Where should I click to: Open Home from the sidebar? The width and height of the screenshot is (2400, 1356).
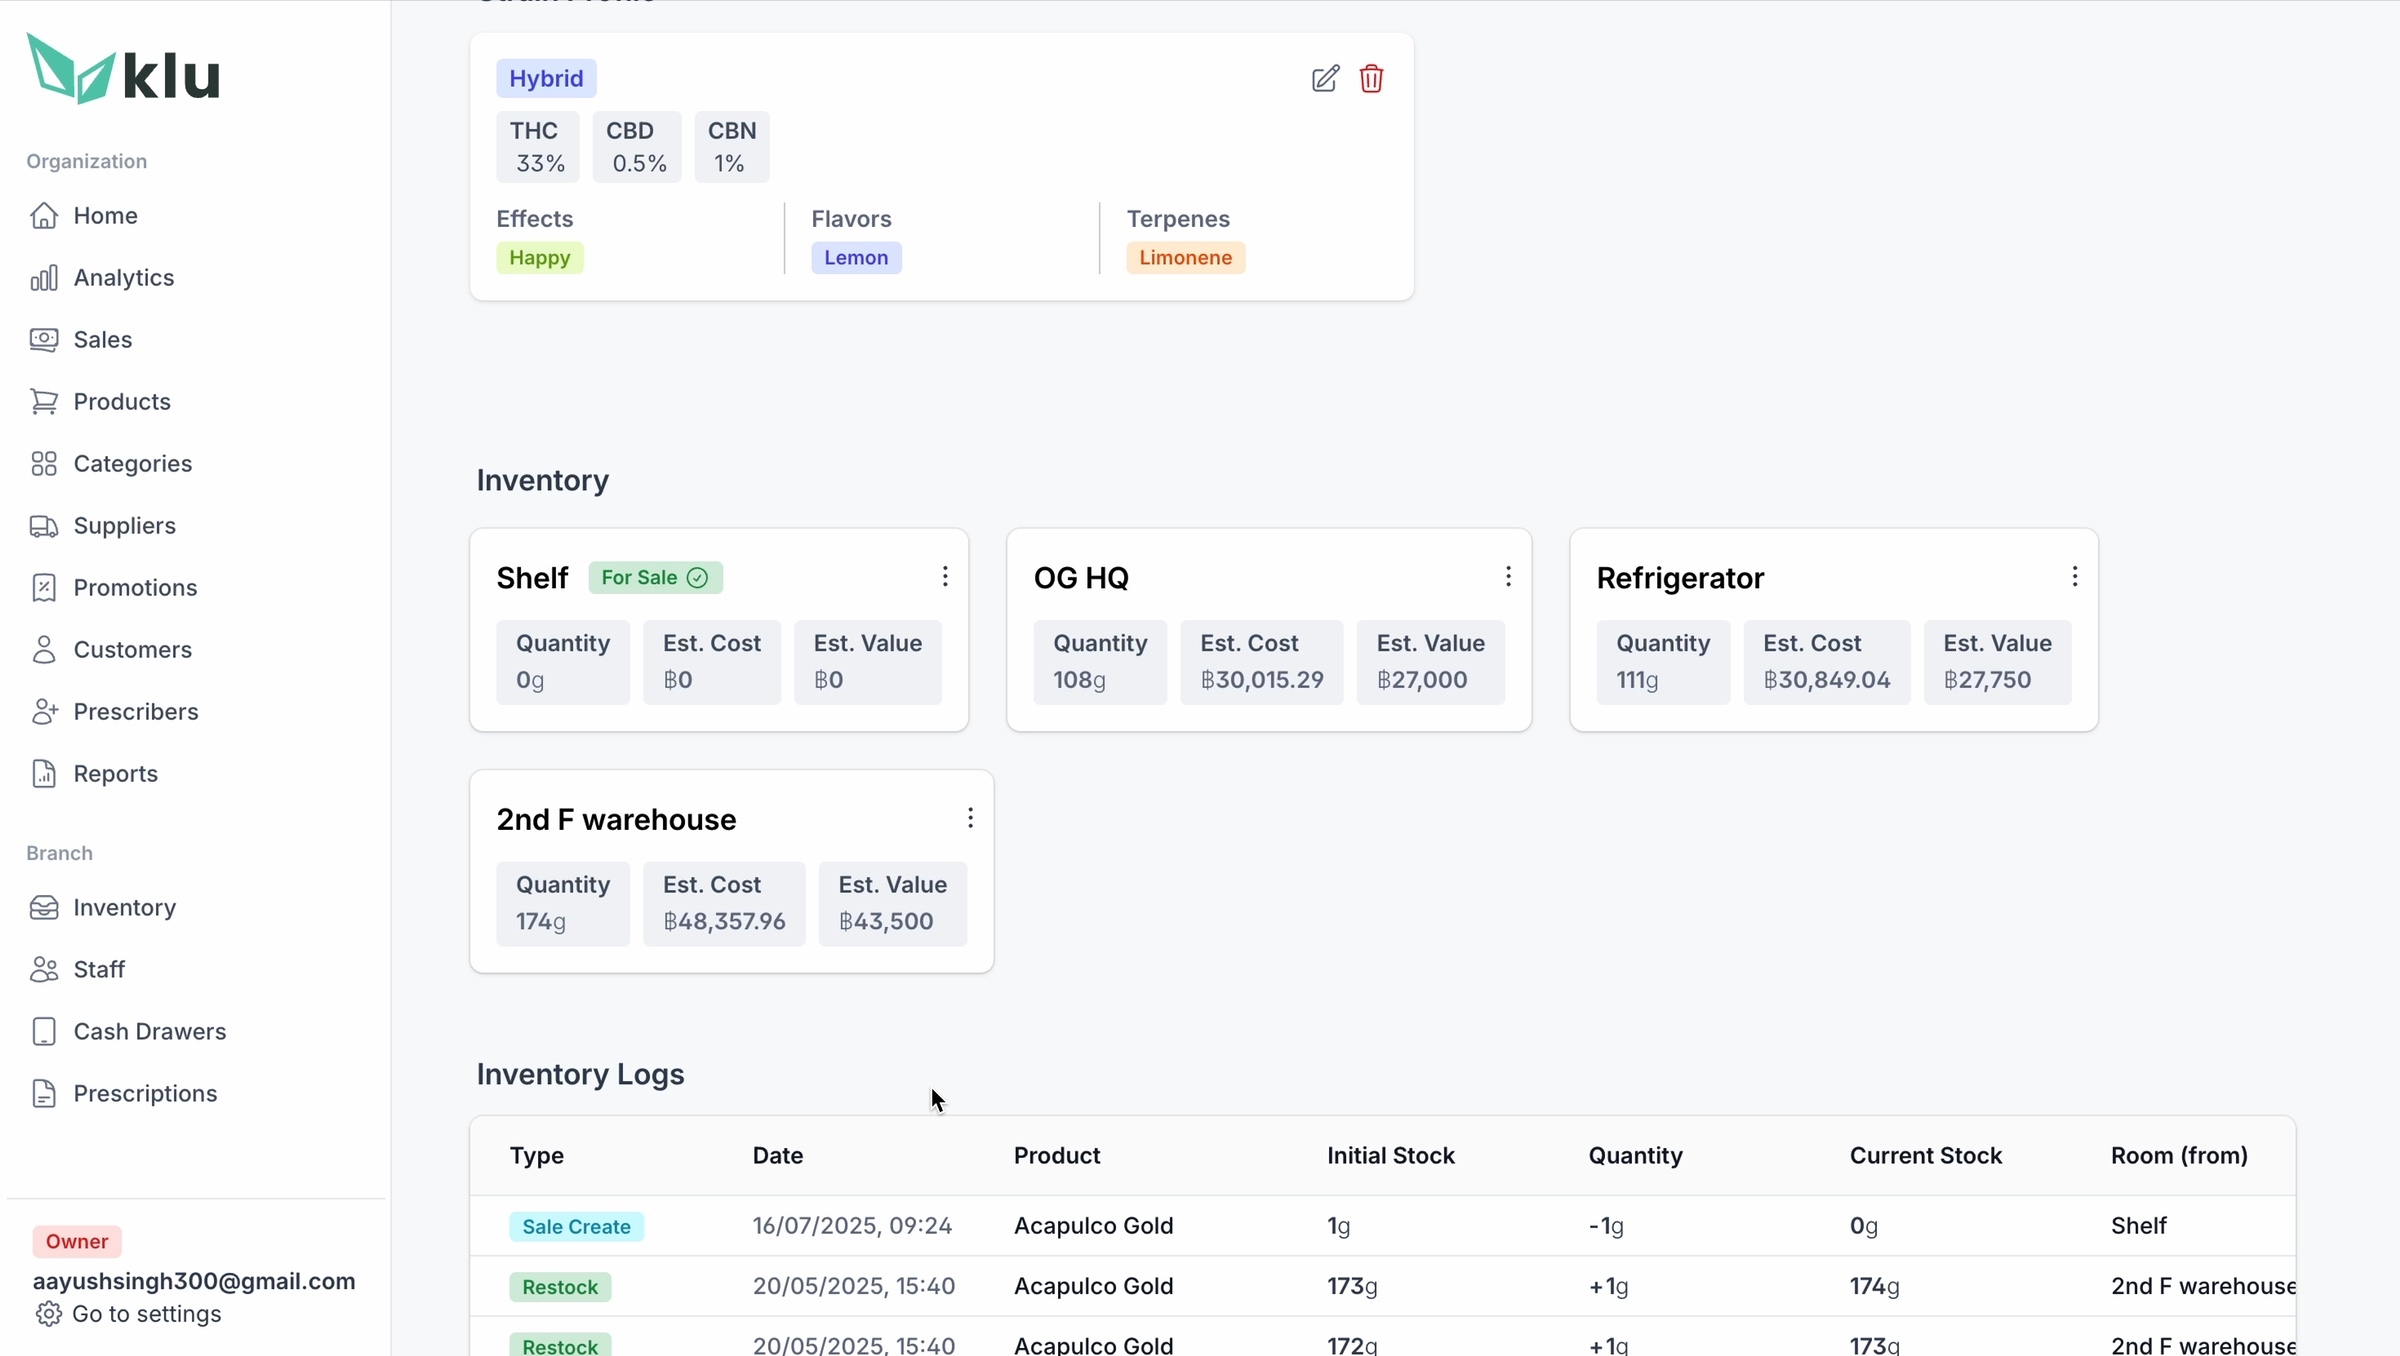click(105, 215)
